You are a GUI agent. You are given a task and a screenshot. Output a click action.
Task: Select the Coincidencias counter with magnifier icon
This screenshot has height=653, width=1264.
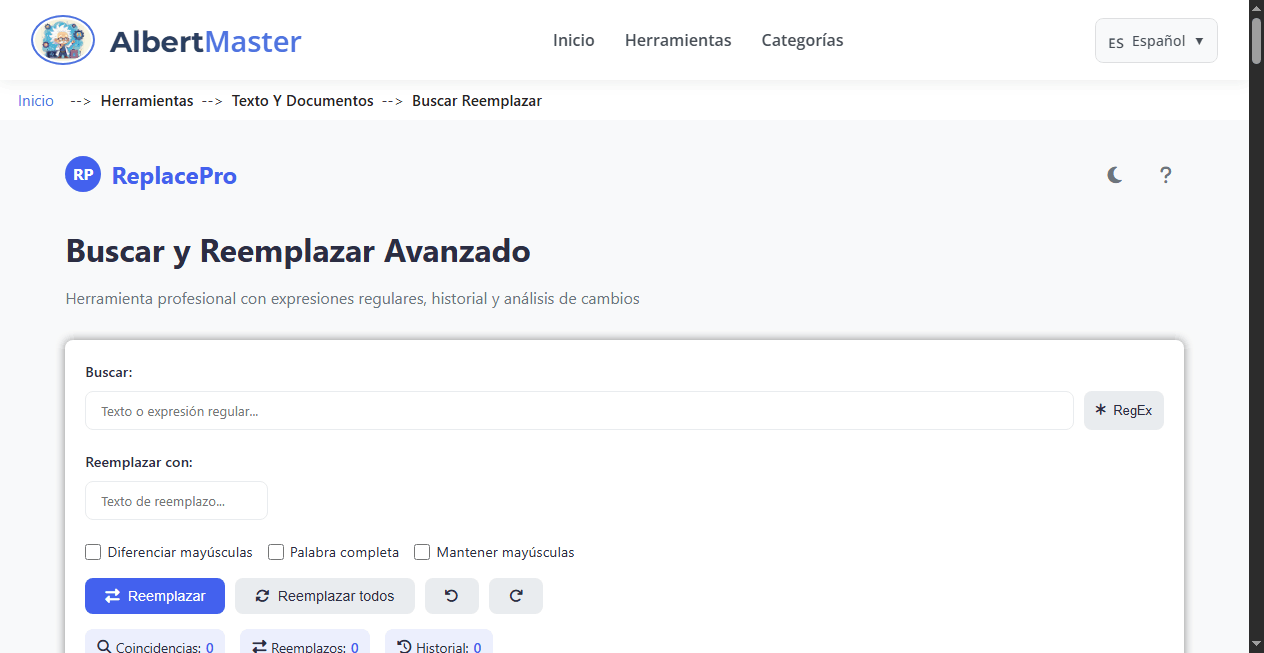pyautogui.click(x=154, y=645)
